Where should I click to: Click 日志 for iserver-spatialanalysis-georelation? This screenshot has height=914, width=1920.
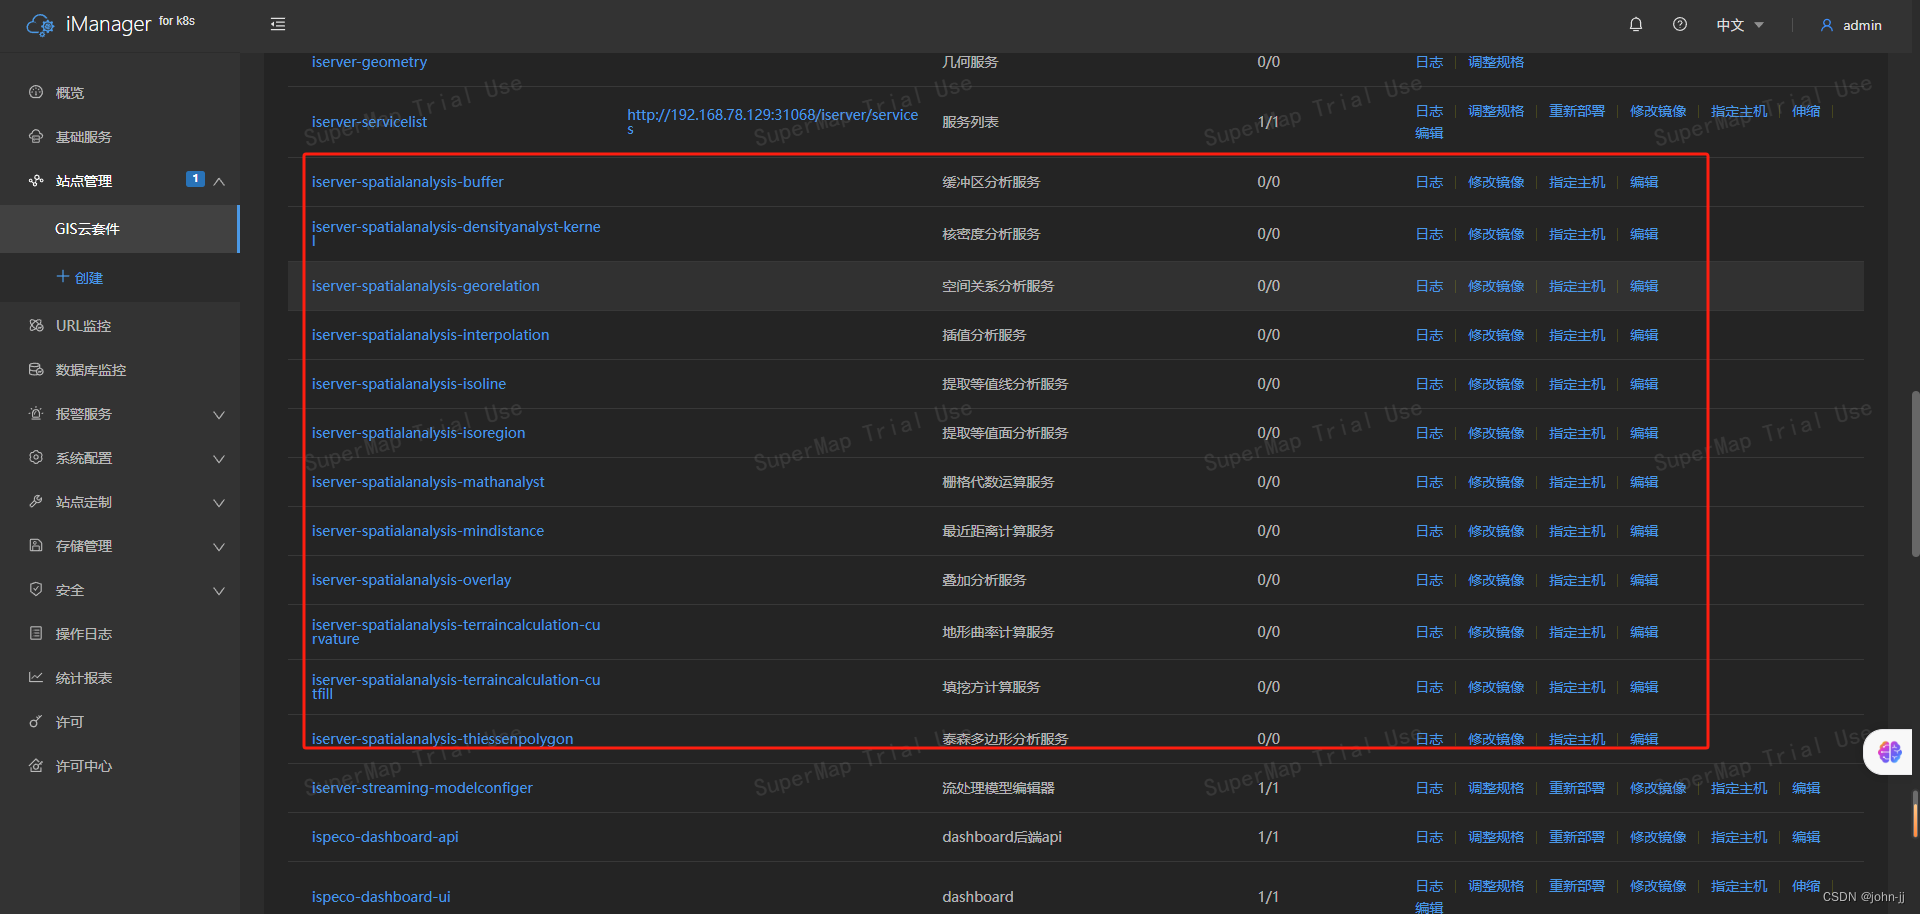point(1429,286)
